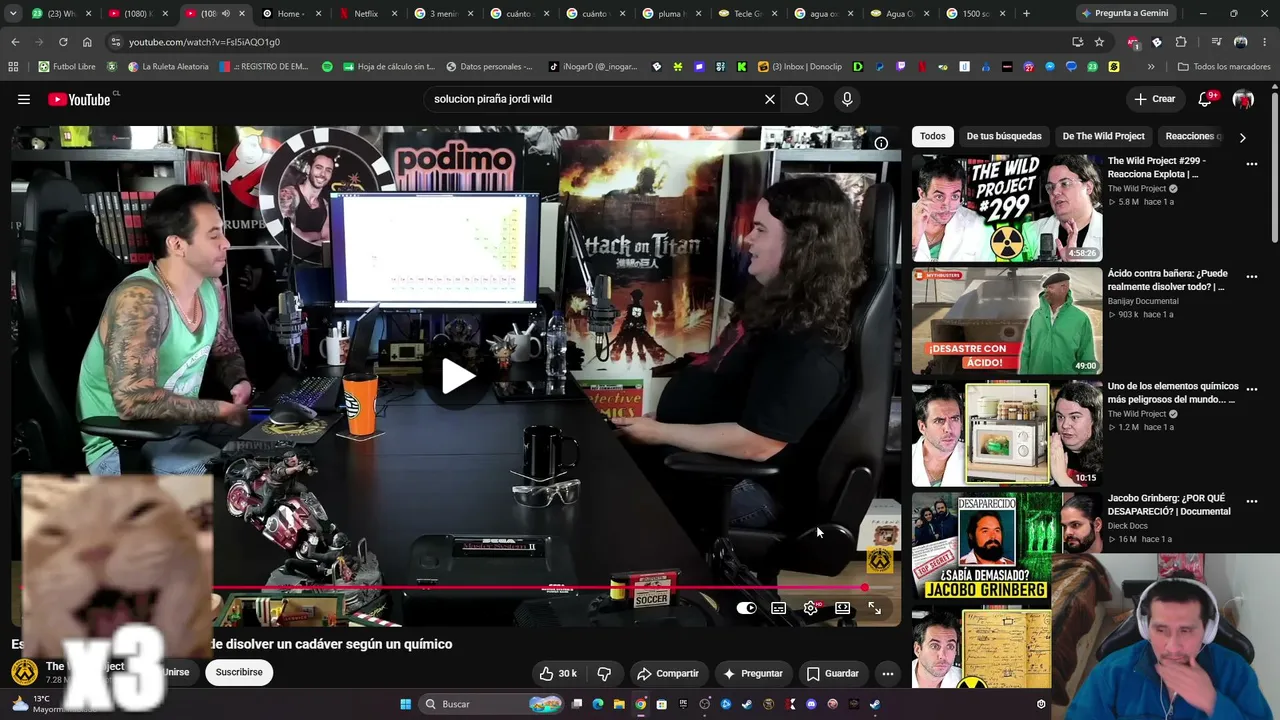Screen dimensions: 1280x720
Task: Reload the page
Action: [63, 42]
